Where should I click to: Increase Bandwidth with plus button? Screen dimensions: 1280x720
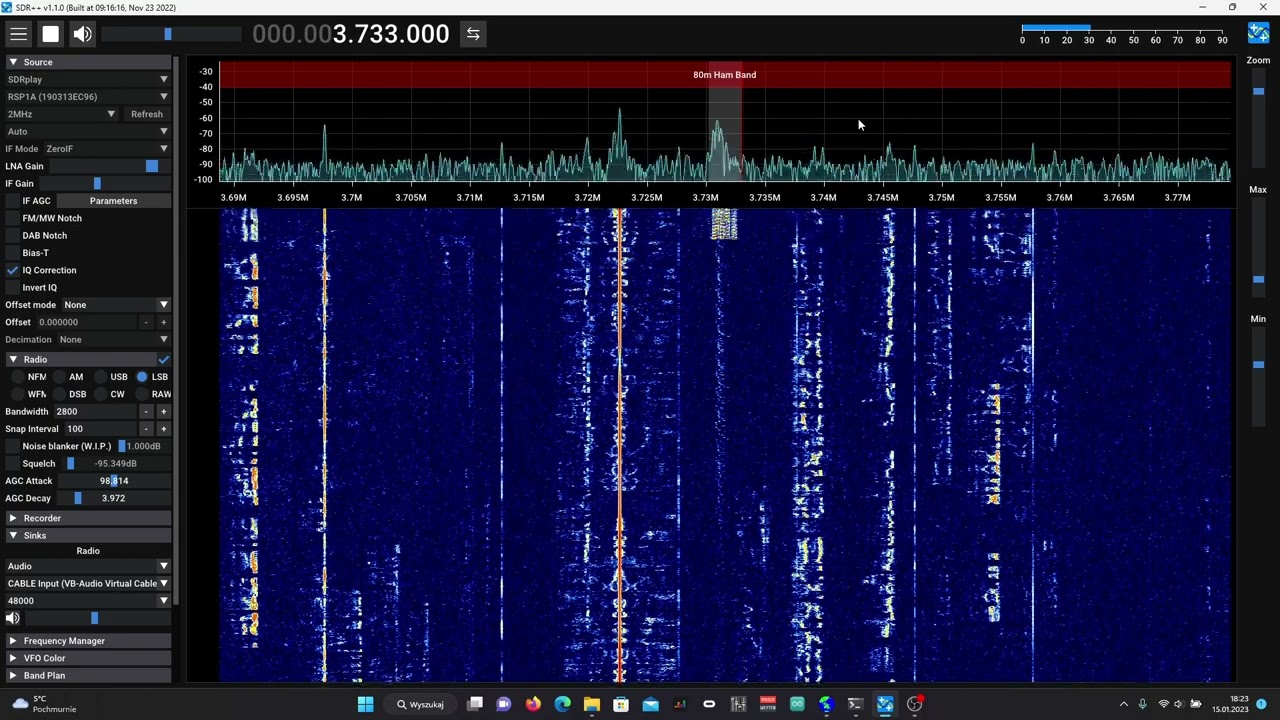[x=163, y=412]
